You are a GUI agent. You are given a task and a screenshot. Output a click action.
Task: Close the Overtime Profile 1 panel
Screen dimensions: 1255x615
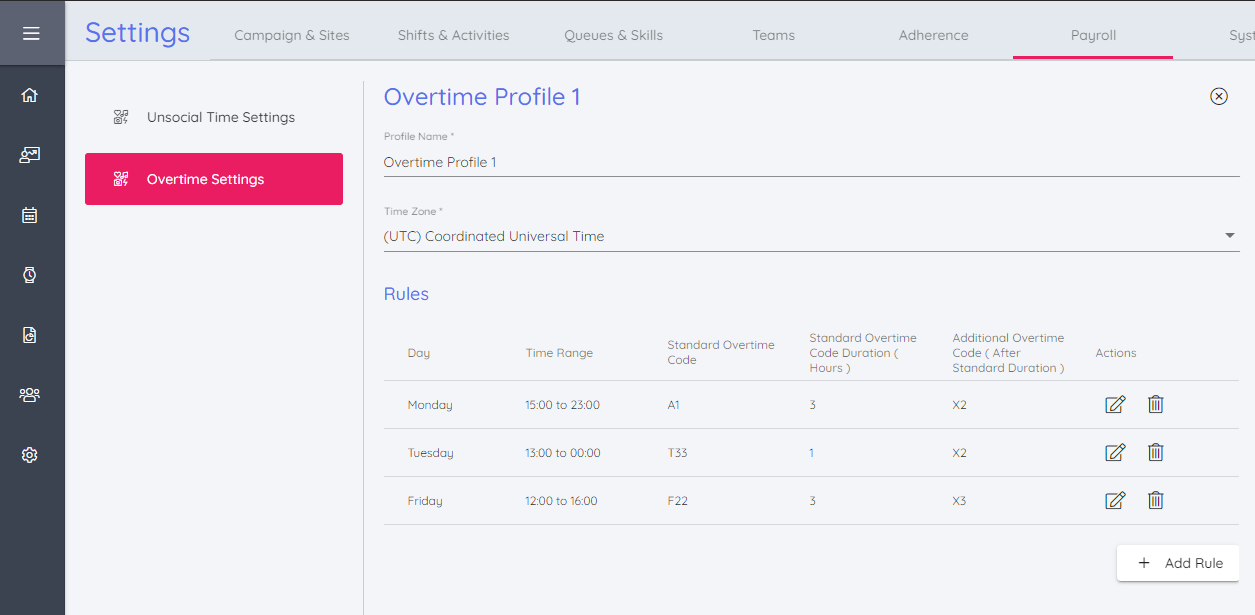pyautogui.click(x=1218, y=97)
